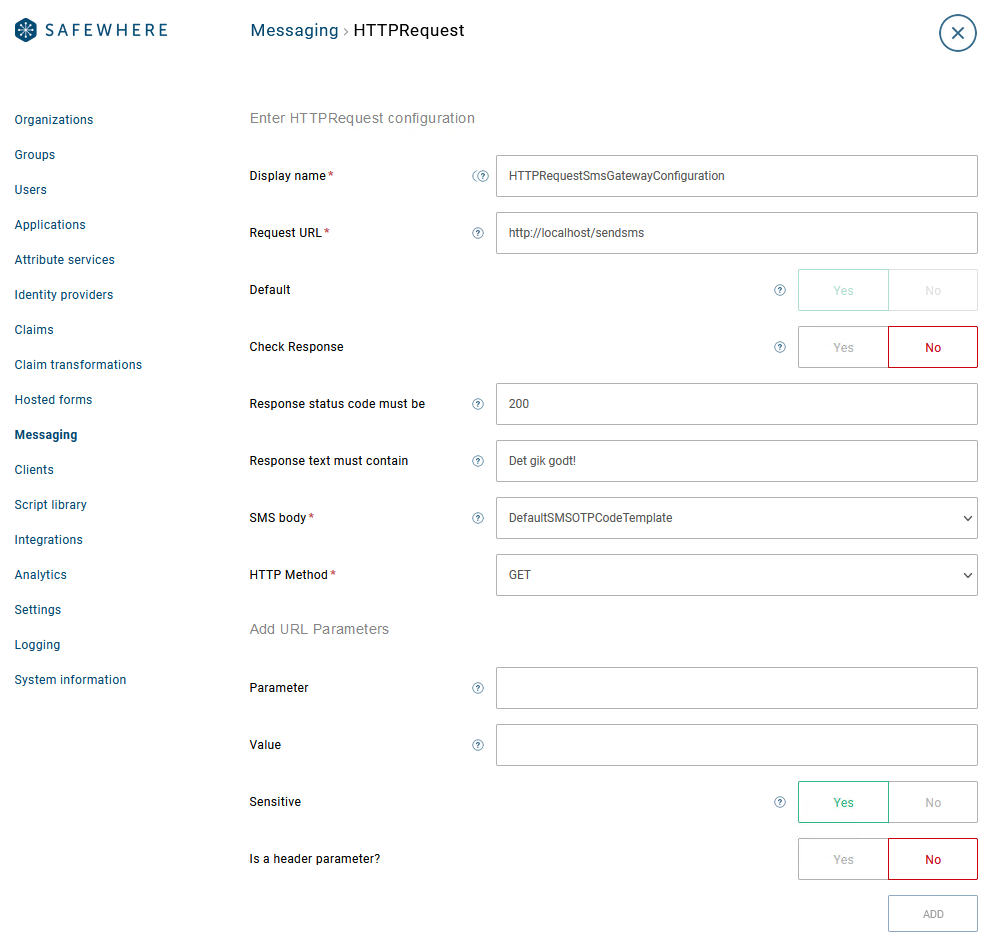
Task: Open the help tooltip for Parameter
Action: click(x=478, y=688)
